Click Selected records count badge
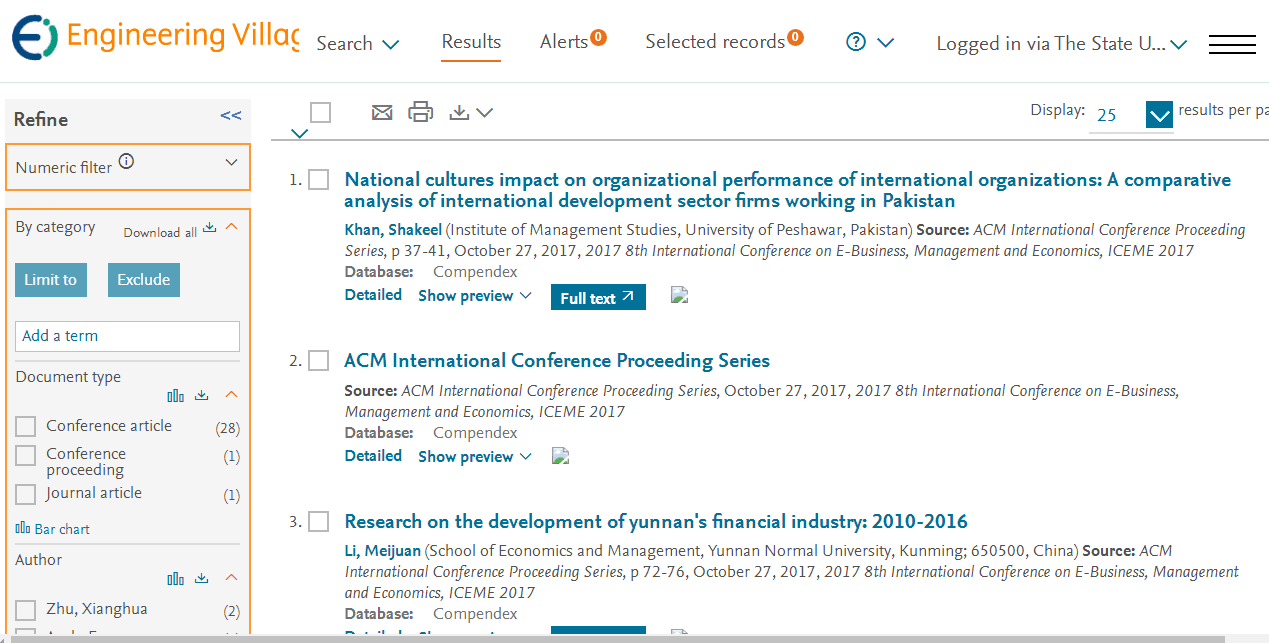This screenshot has width=1269, height=643. (x=795, y=38)
